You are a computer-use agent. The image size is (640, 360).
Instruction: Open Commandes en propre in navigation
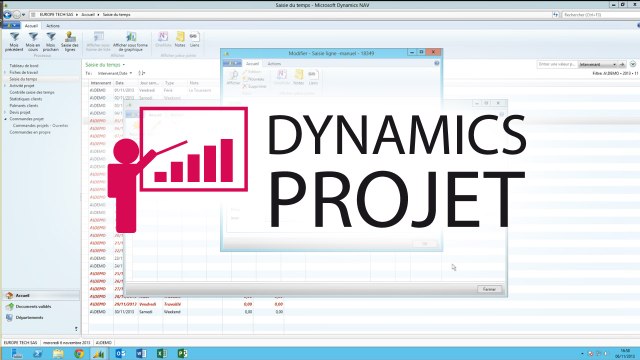tap(30, 132)
